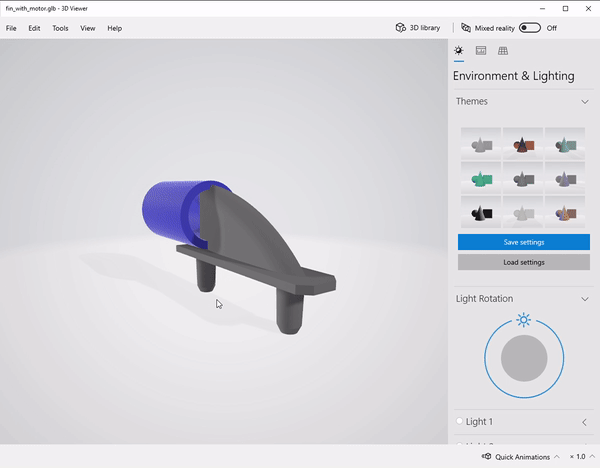
Task: Open the Grid & Views tab icon
Action: [x=503, y=50]
